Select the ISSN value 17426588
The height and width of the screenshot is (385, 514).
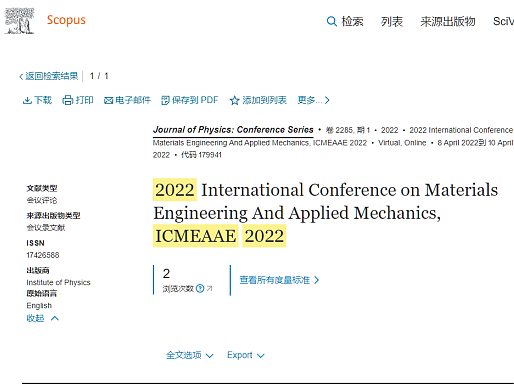(43, 255)
